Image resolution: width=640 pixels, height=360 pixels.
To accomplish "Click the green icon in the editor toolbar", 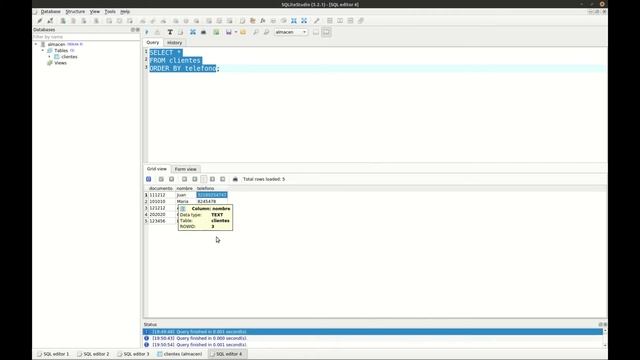I will tap(216, 32).
